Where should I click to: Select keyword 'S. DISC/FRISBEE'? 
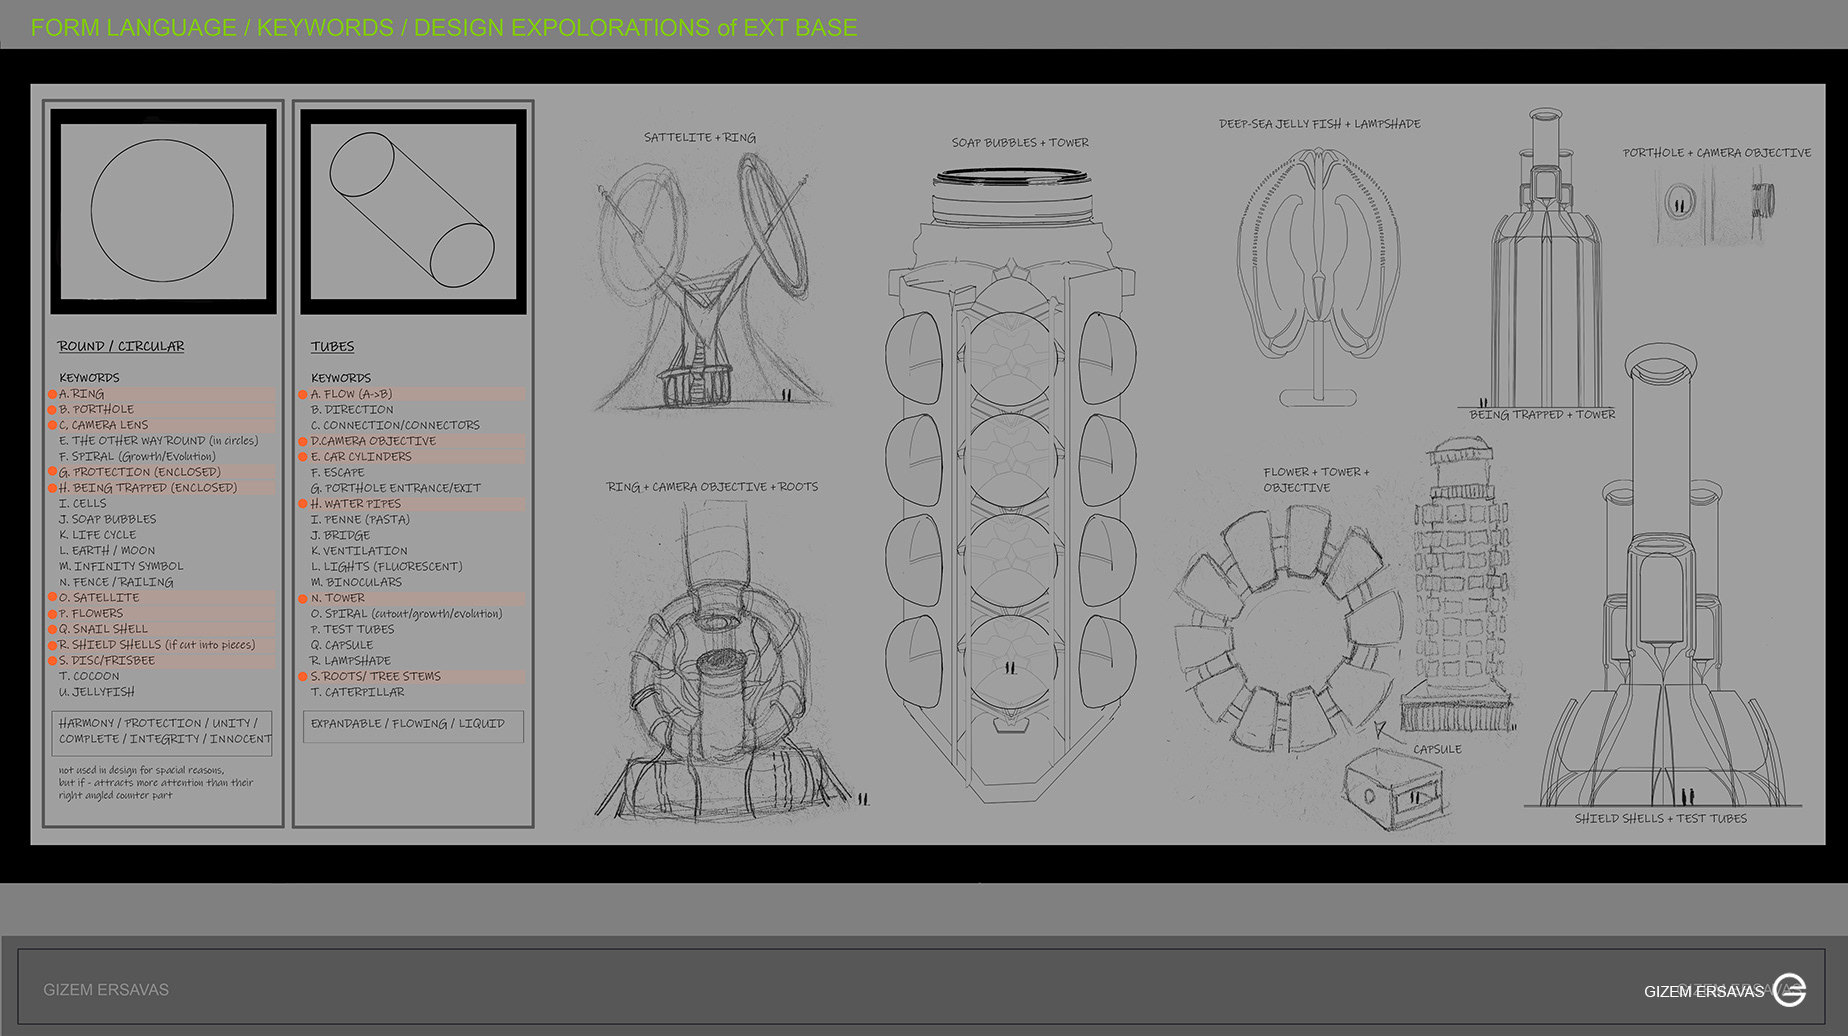(x=107, y=661)
